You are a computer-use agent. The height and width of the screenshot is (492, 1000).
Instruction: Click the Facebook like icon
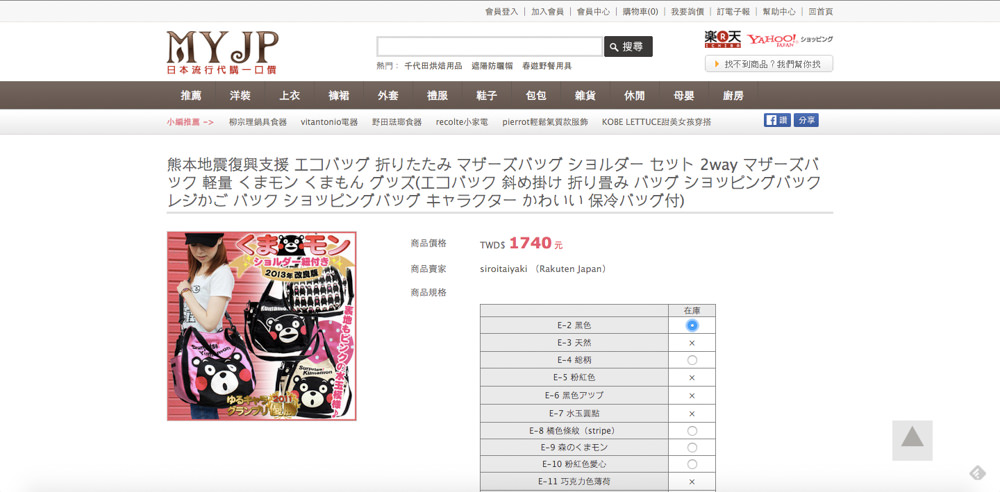[777, 120]
